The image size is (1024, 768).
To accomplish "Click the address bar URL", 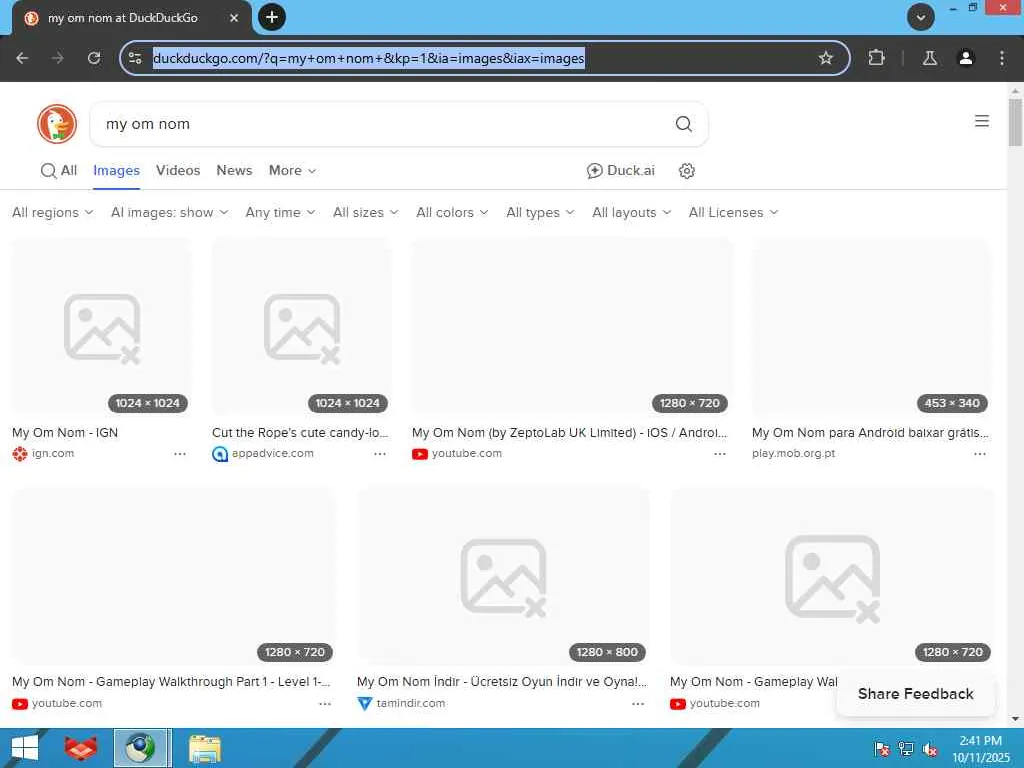I will click(368, 58).
